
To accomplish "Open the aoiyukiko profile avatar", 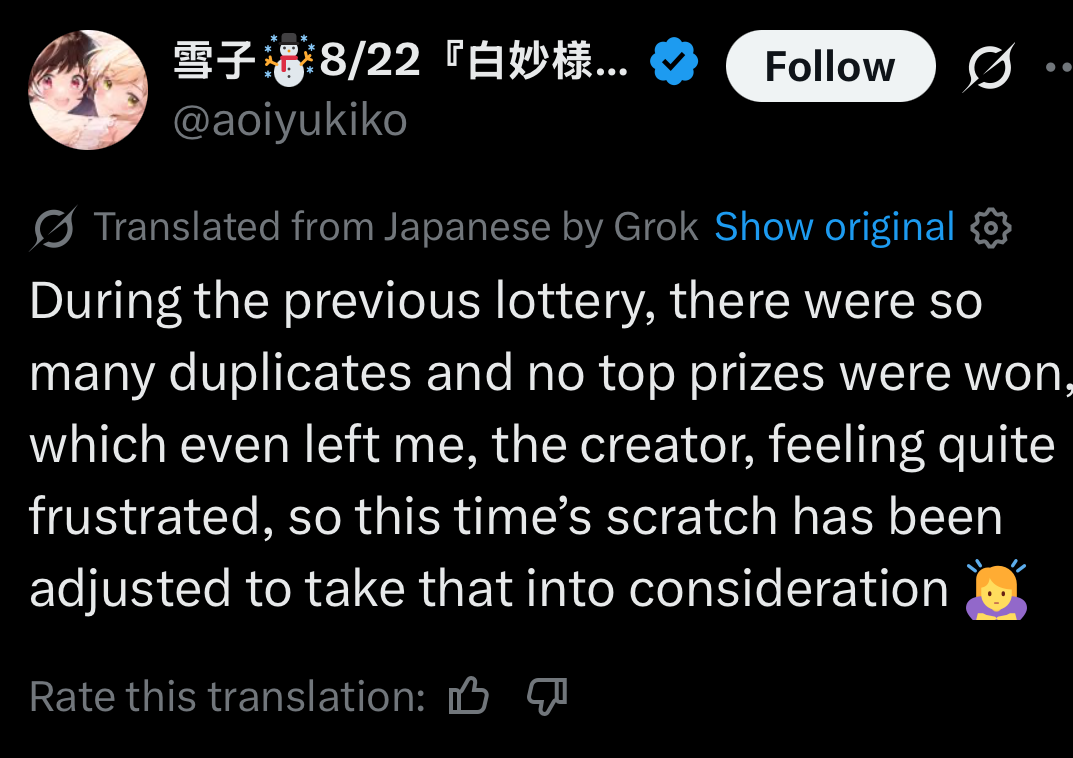I will pyautogui.click(x=88, y=90).
